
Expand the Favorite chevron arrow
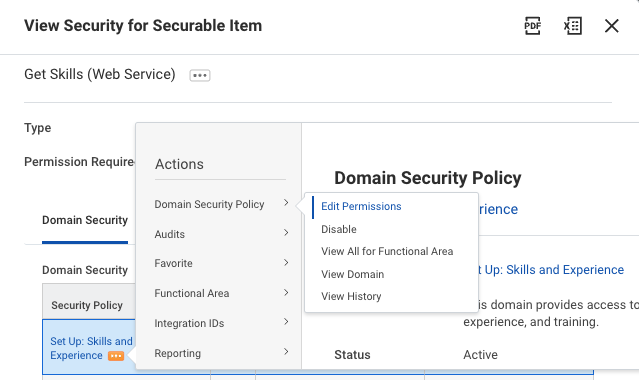(286, 262)
